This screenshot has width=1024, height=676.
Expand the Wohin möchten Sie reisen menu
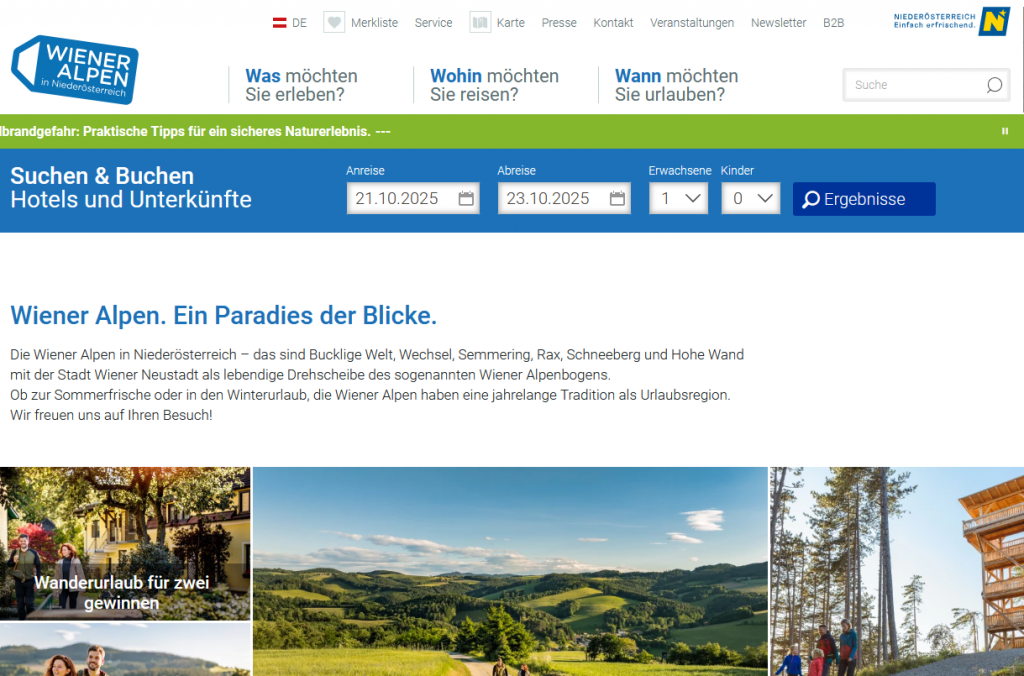pyautogui.click(x=493, y=85)
